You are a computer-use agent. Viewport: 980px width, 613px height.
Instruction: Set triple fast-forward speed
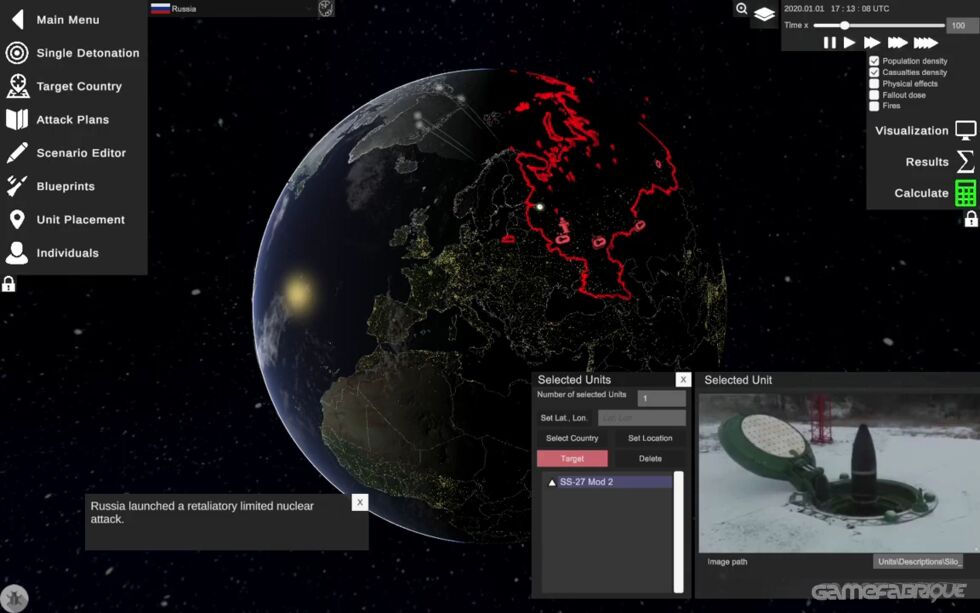(x=898, y=42)
